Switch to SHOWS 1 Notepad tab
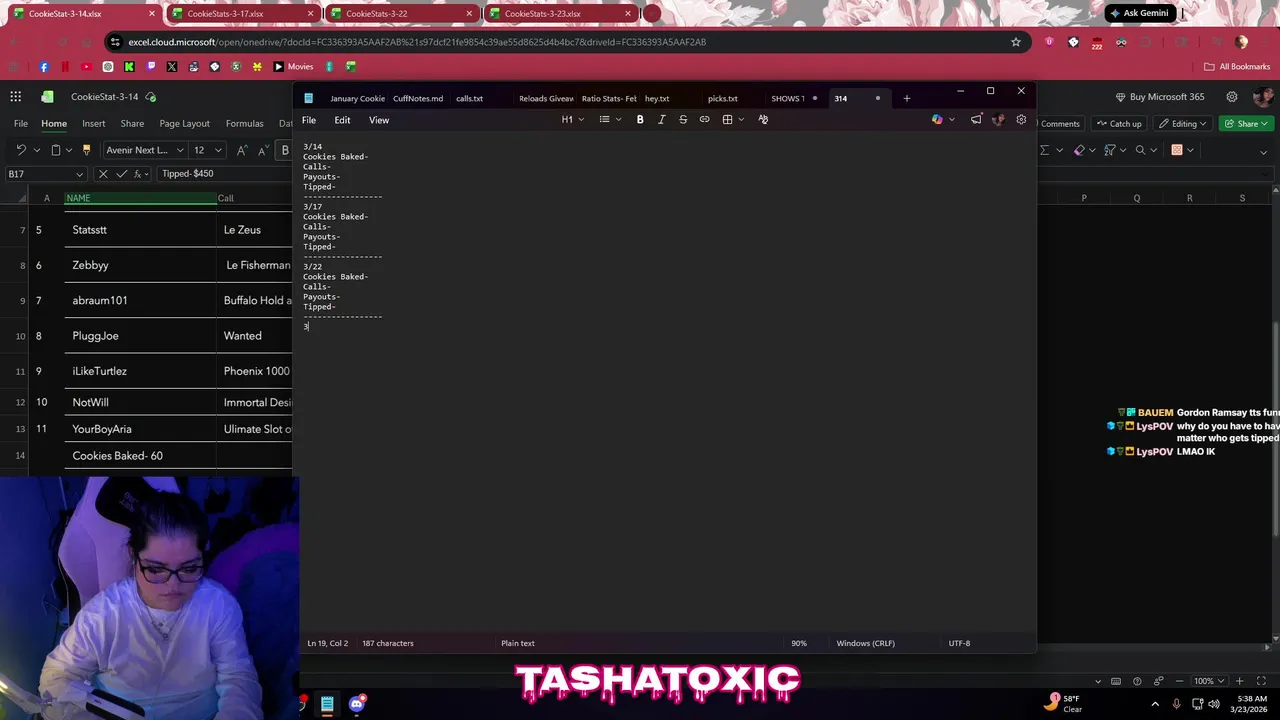This screenshot has height=720, width=1280. (x=788, y=98)
